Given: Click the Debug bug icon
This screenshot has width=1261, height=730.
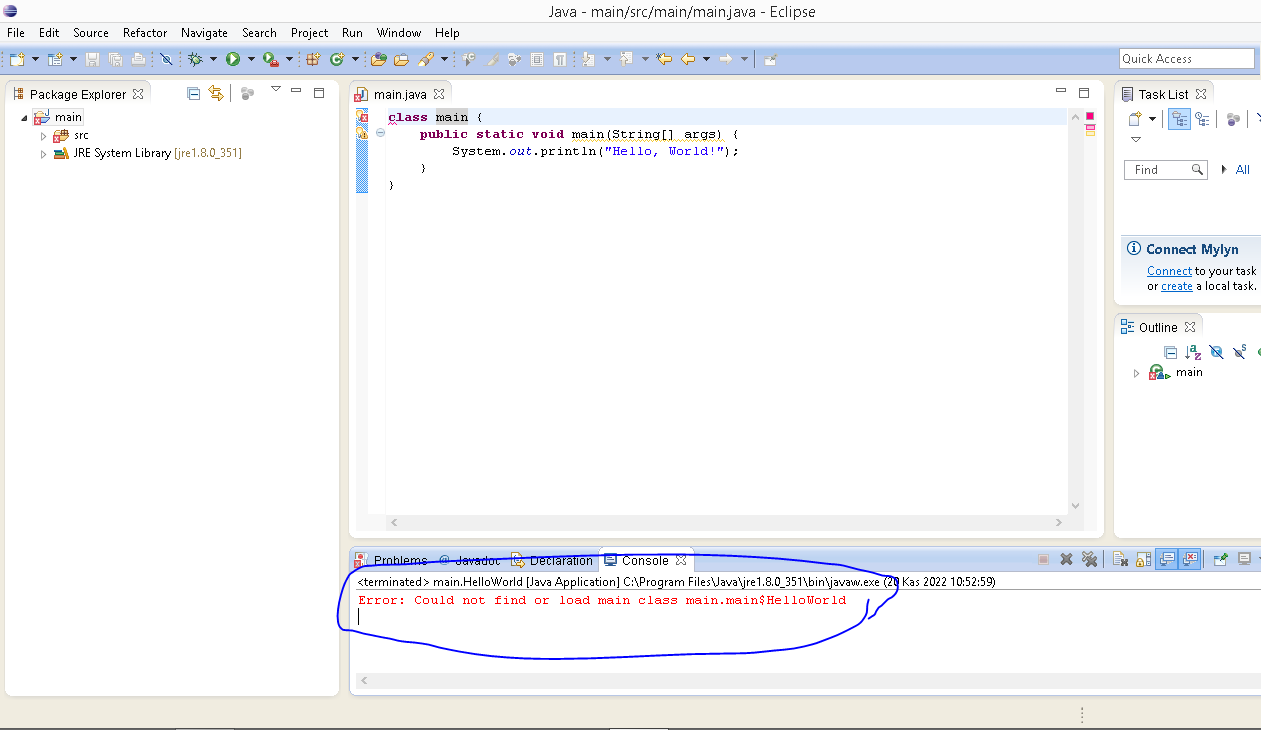Looking at the screenshot, I should coord(195,59).
